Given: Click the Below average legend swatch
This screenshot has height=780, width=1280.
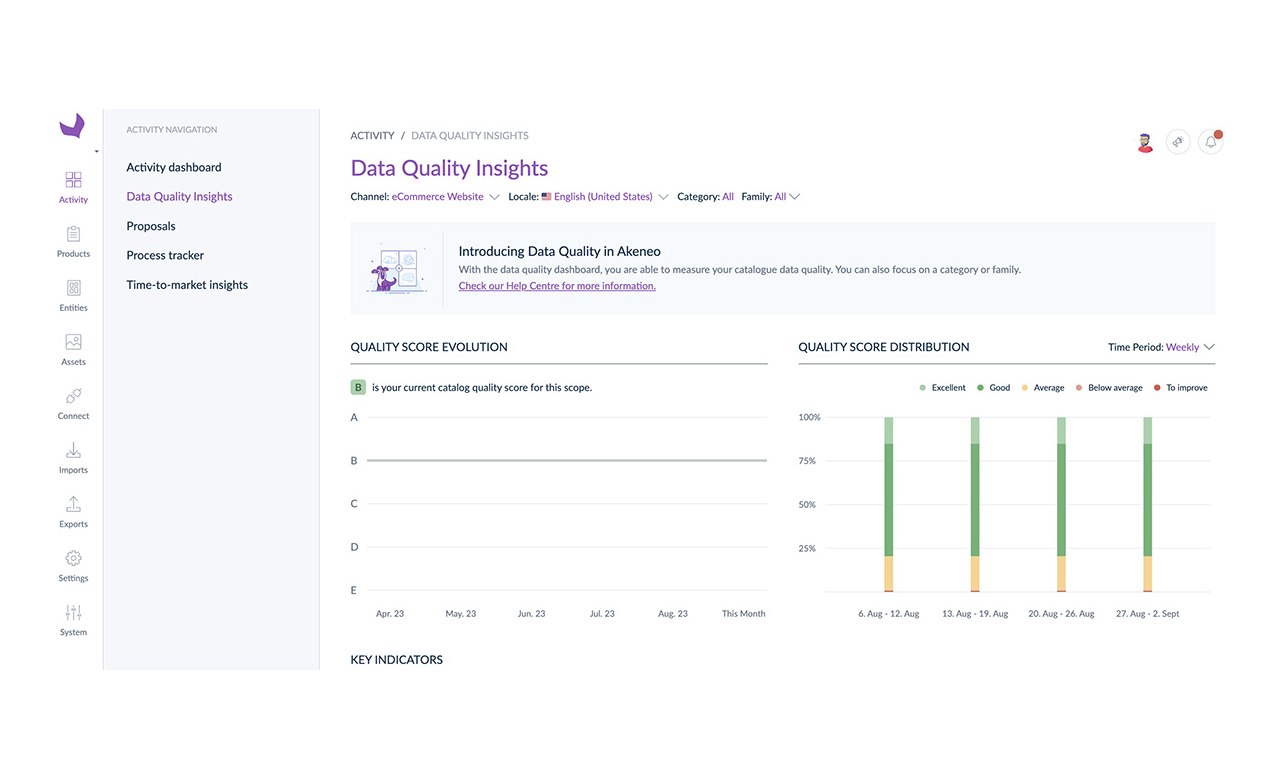Looking at the screenshot, I should [x=1079, y=388].
